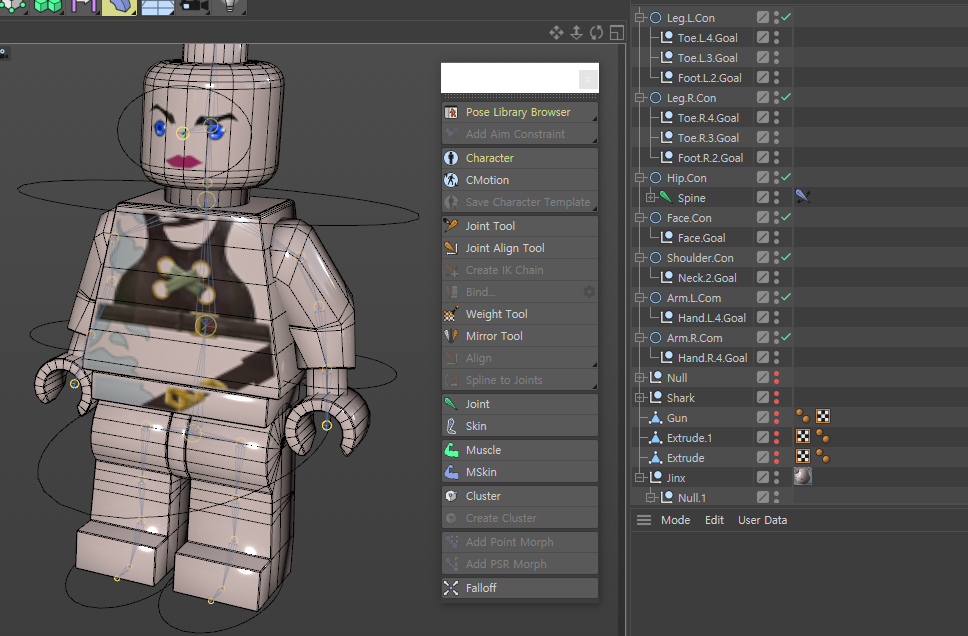Click the green Joint object icon

(451, 404)
